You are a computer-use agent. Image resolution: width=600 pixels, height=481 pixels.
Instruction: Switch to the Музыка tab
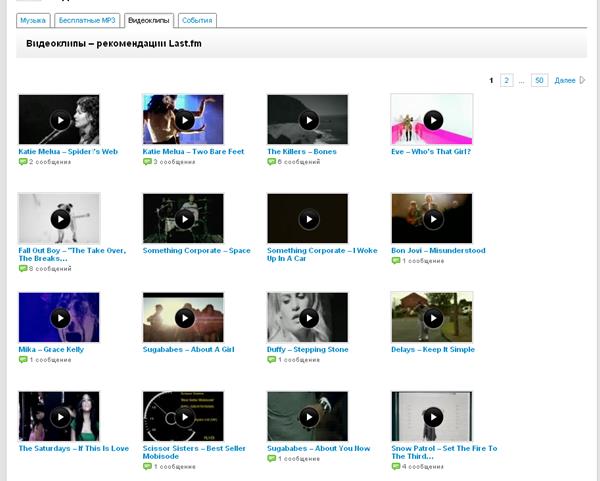pyautogui.click(x=33, y=20)
